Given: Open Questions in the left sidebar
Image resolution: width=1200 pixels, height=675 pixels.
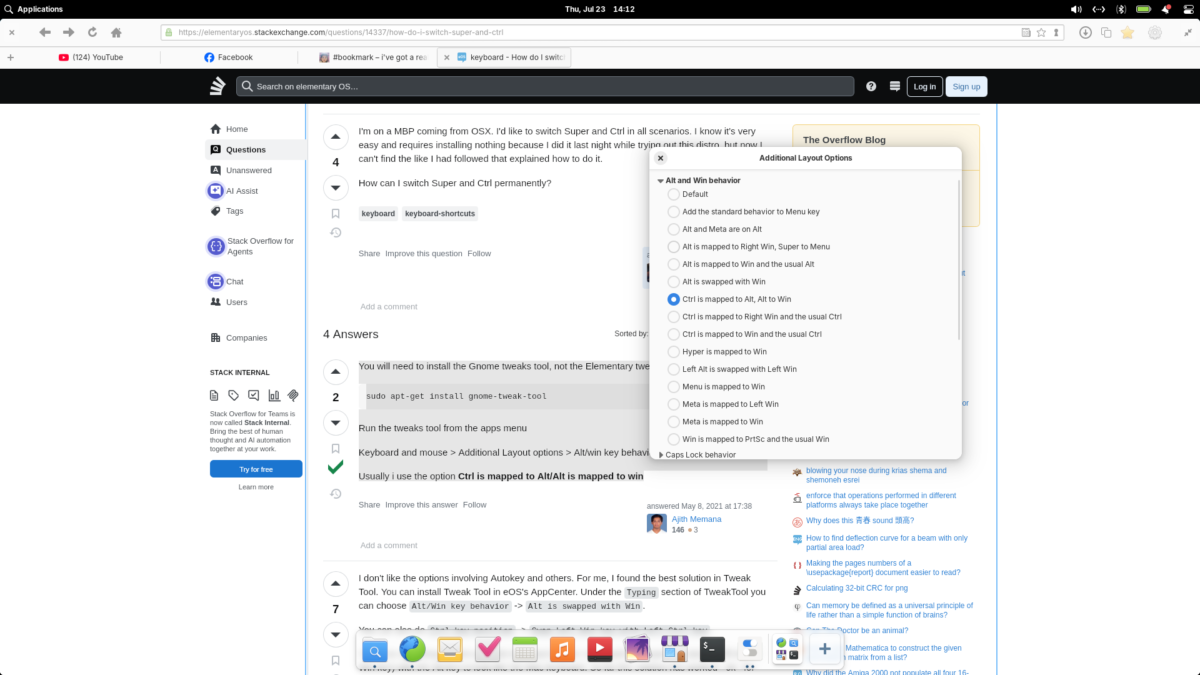Looking at the screenshot, I should tap(255, 150).
